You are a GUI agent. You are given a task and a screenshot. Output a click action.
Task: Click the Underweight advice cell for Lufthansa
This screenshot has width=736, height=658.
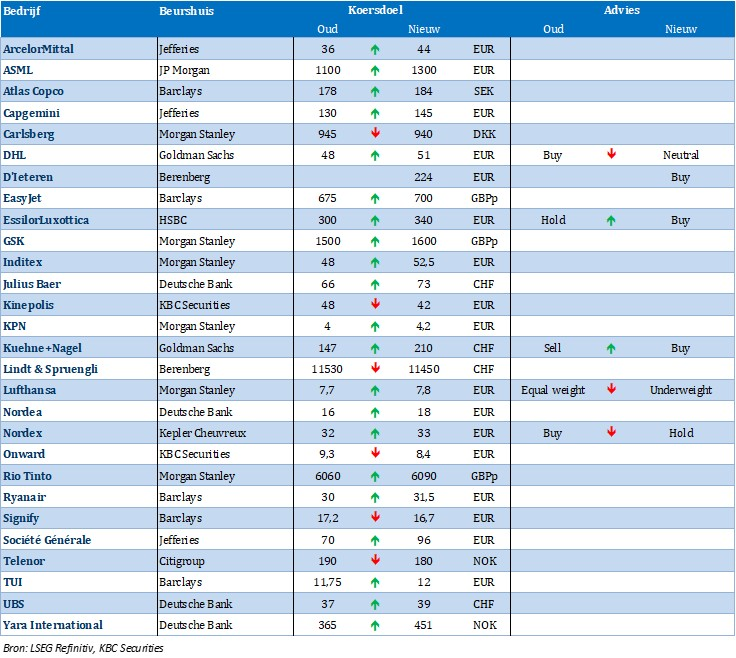click(680, 390)
